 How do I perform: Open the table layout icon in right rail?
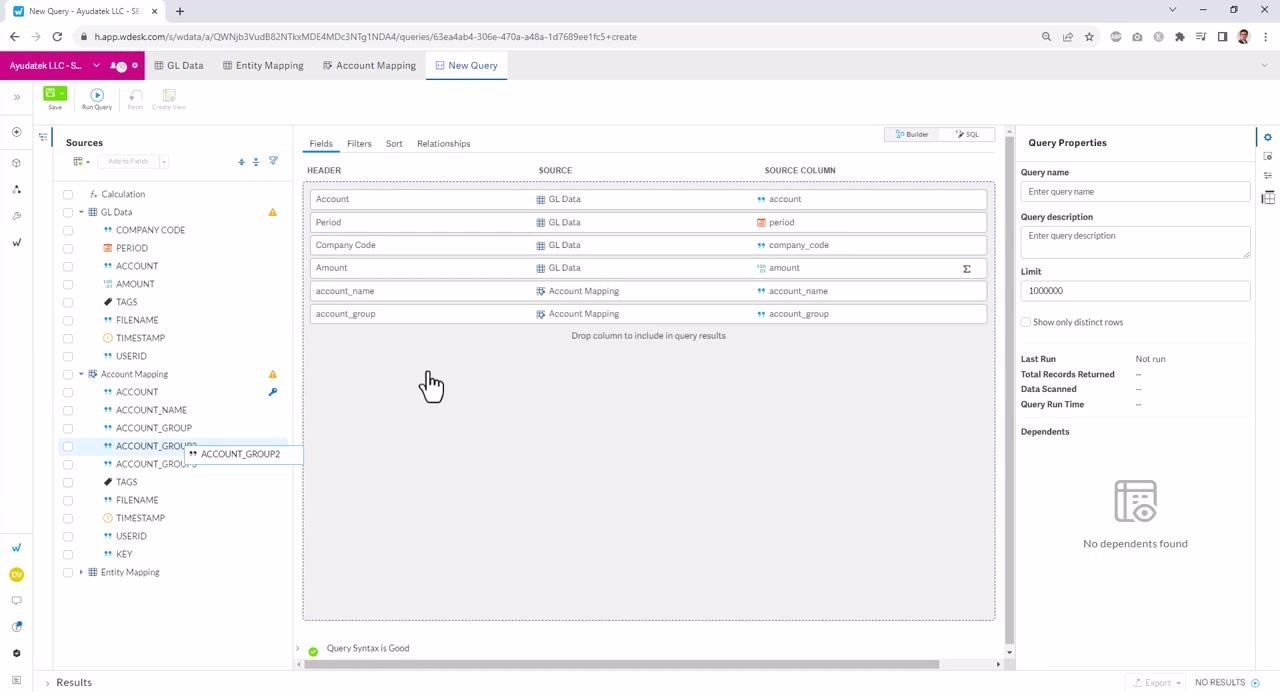[x=1268, y=198]
